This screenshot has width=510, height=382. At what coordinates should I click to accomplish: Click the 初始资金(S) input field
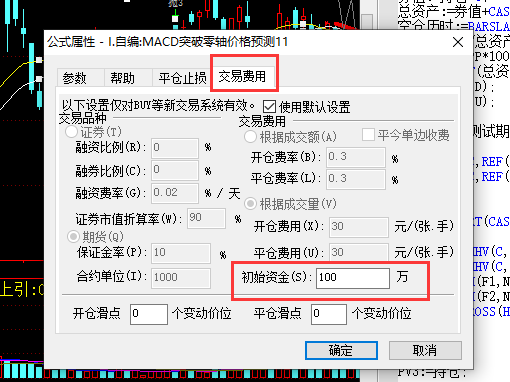(353, 278)
